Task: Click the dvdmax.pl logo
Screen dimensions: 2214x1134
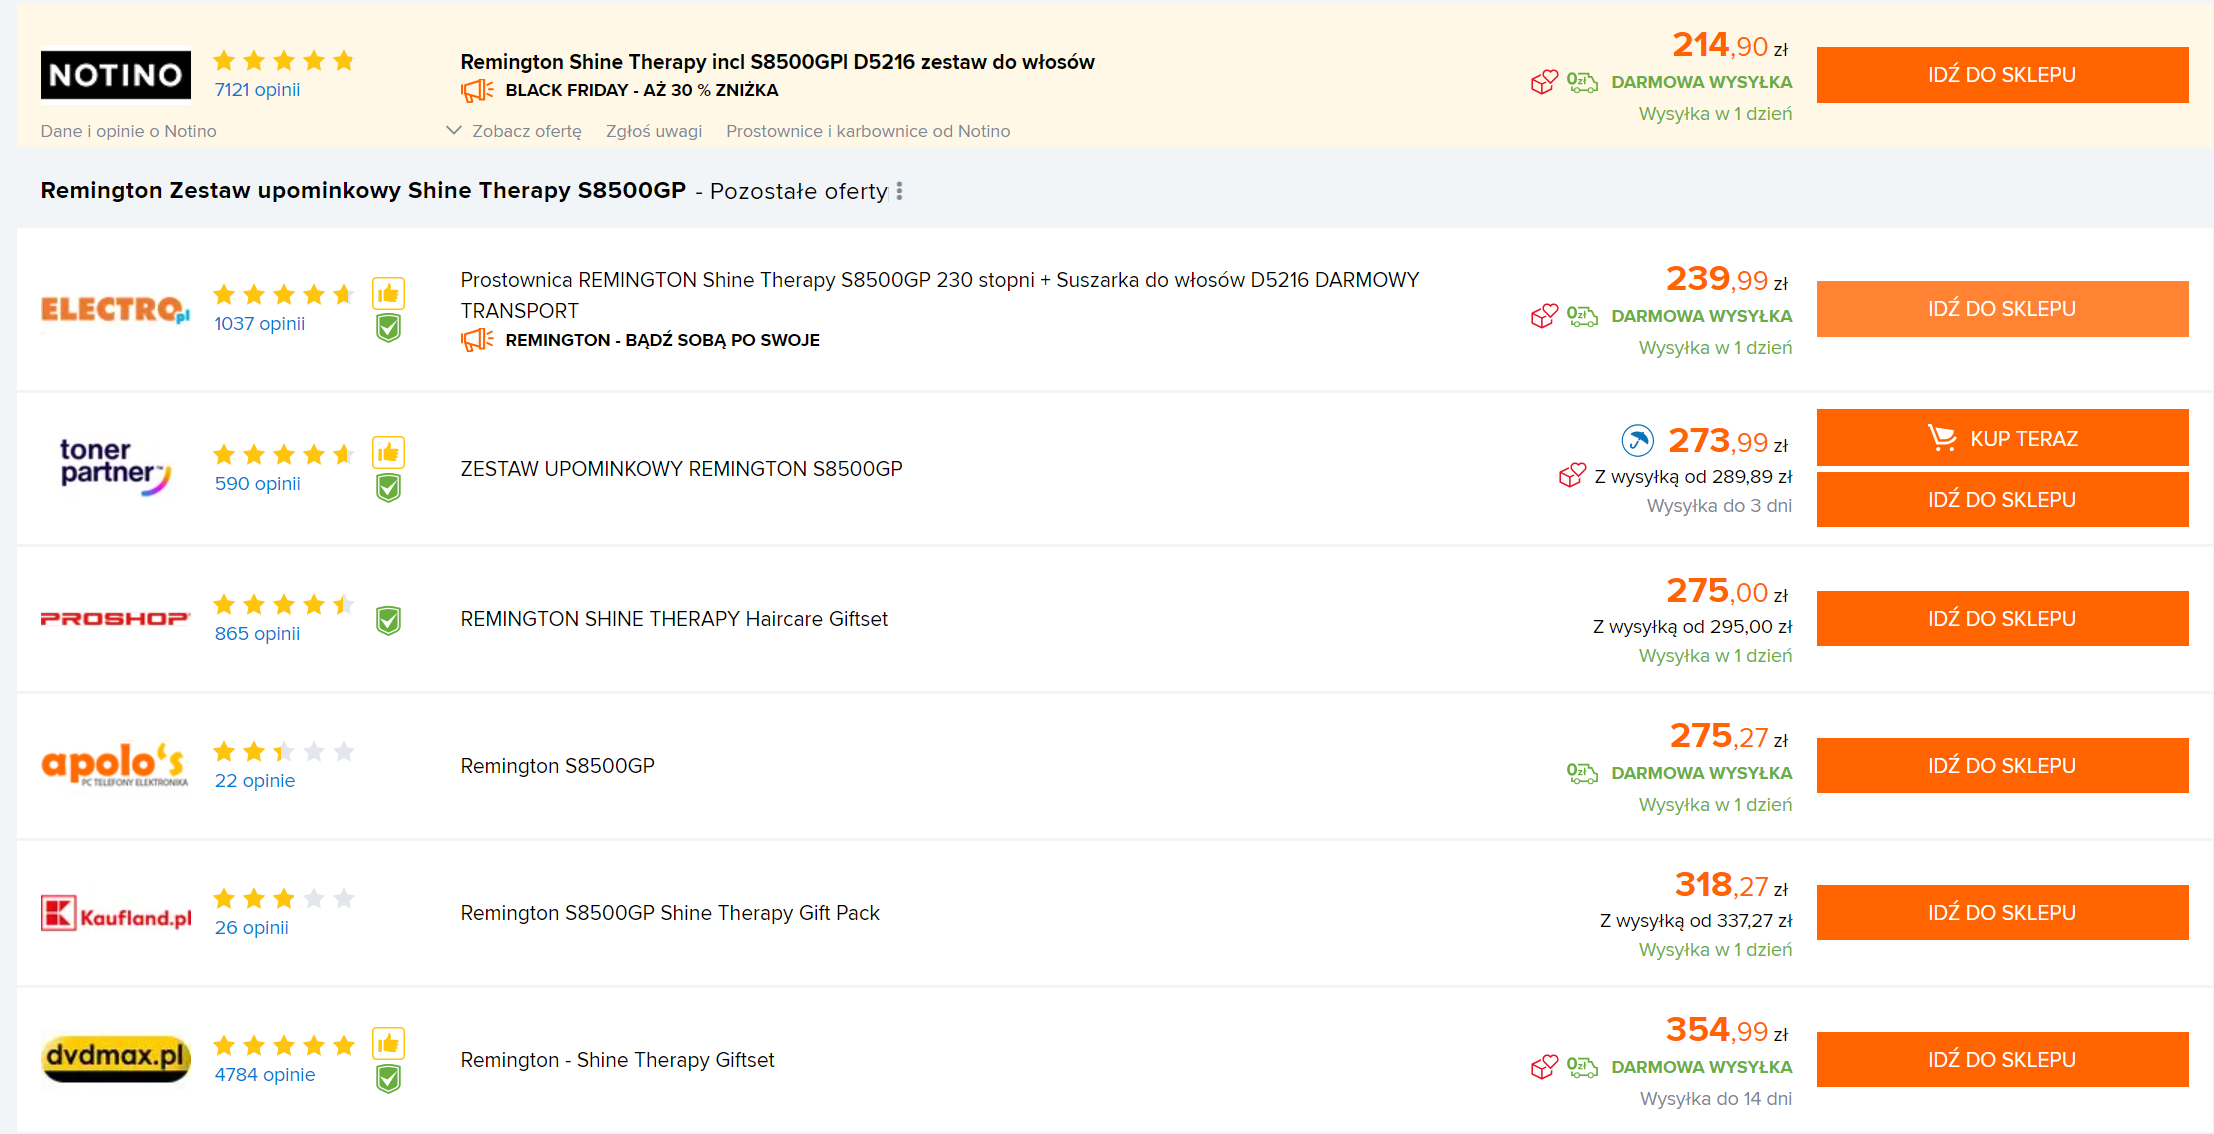Action: point(115,1059)
